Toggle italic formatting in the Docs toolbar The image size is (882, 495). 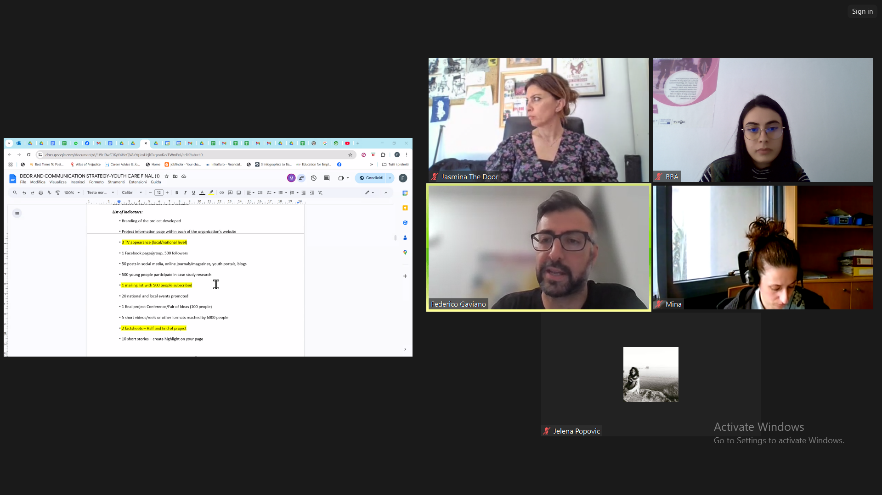[x=185, y=192]
